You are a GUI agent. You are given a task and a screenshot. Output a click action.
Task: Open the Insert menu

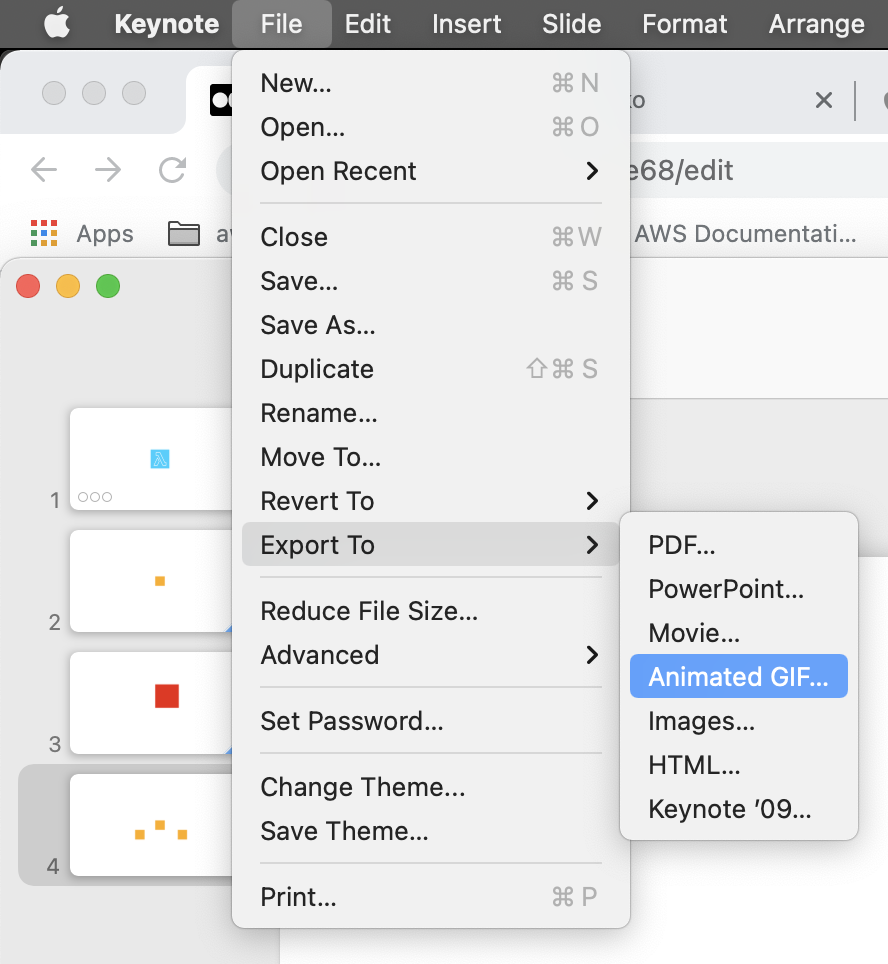[466, 24]
